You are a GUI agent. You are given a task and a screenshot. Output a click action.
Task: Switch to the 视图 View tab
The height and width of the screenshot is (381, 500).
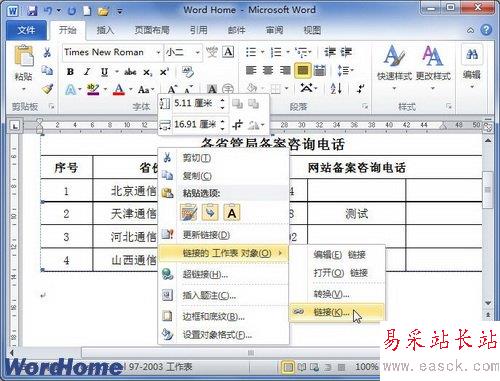tap(312, 30)
